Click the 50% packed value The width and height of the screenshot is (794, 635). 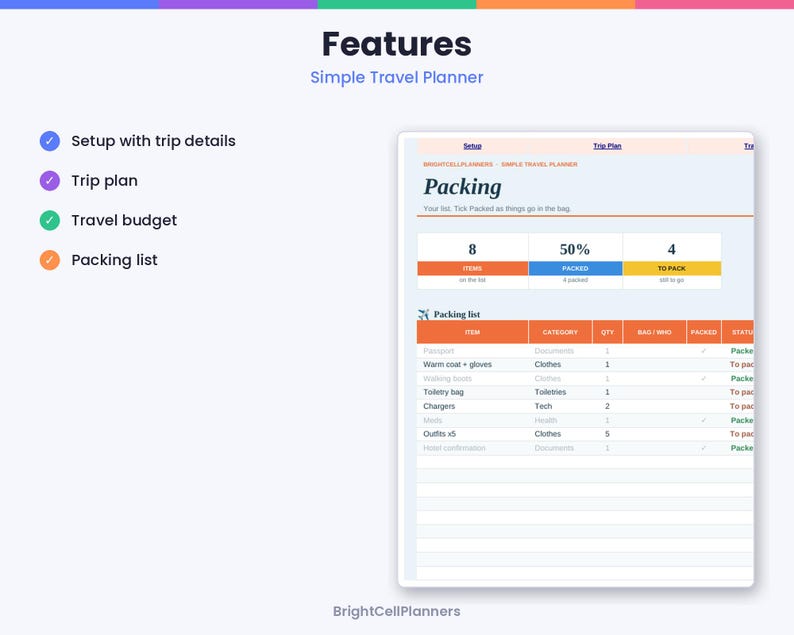[575, 249]
